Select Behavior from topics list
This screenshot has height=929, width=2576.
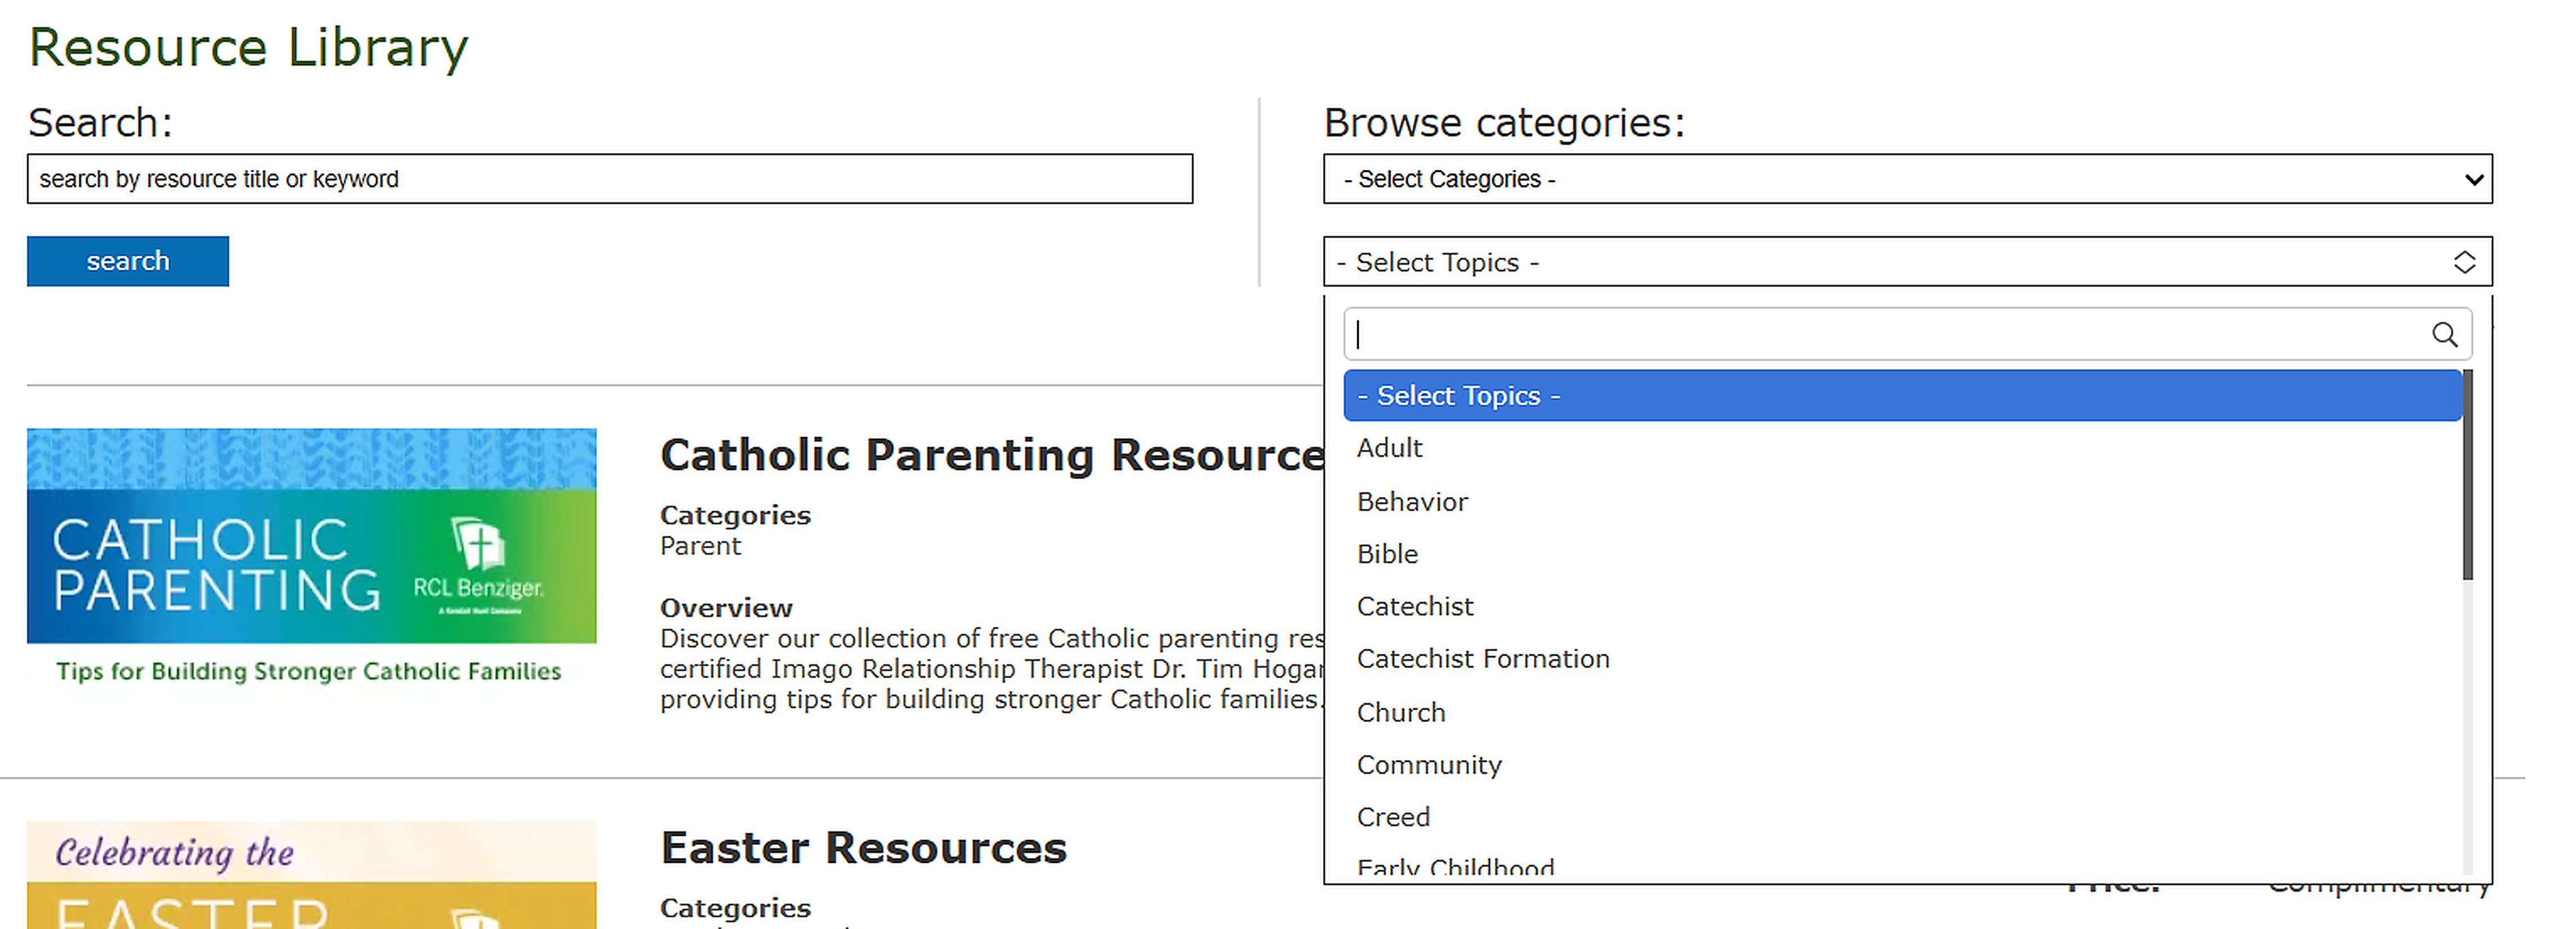[1412, 502]
